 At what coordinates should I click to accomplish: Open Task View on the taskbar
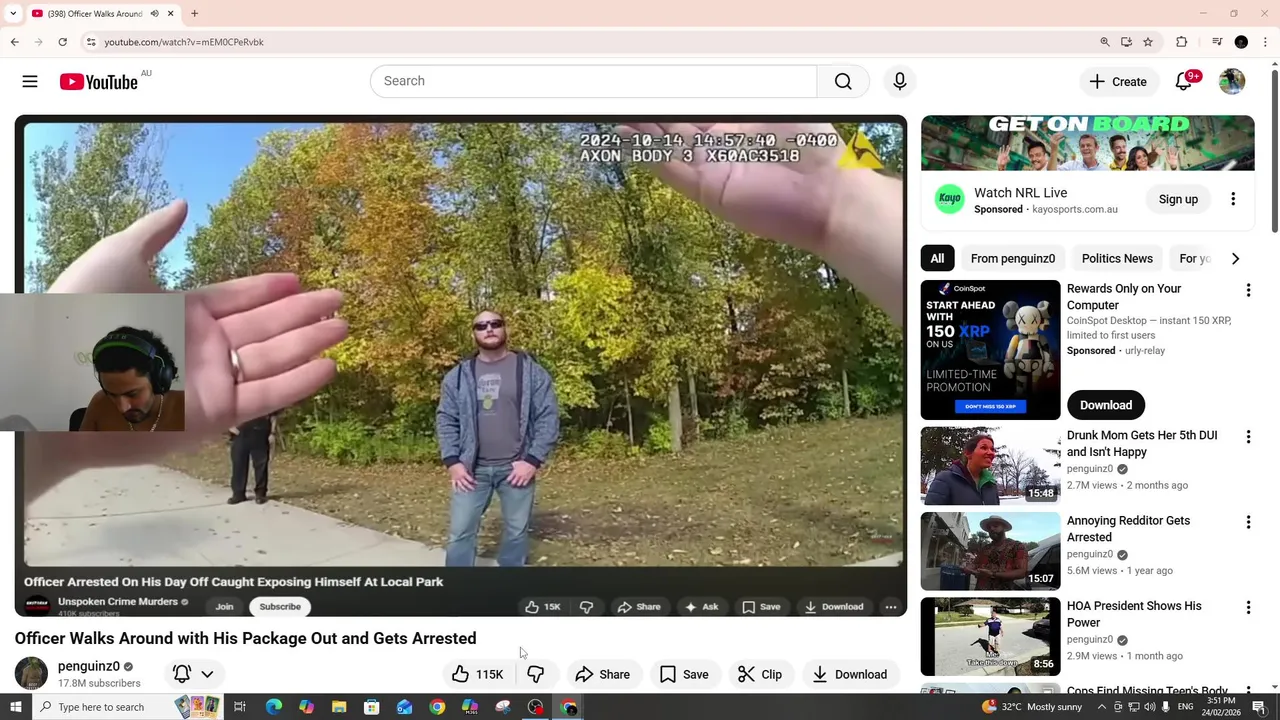coord(240,707)
